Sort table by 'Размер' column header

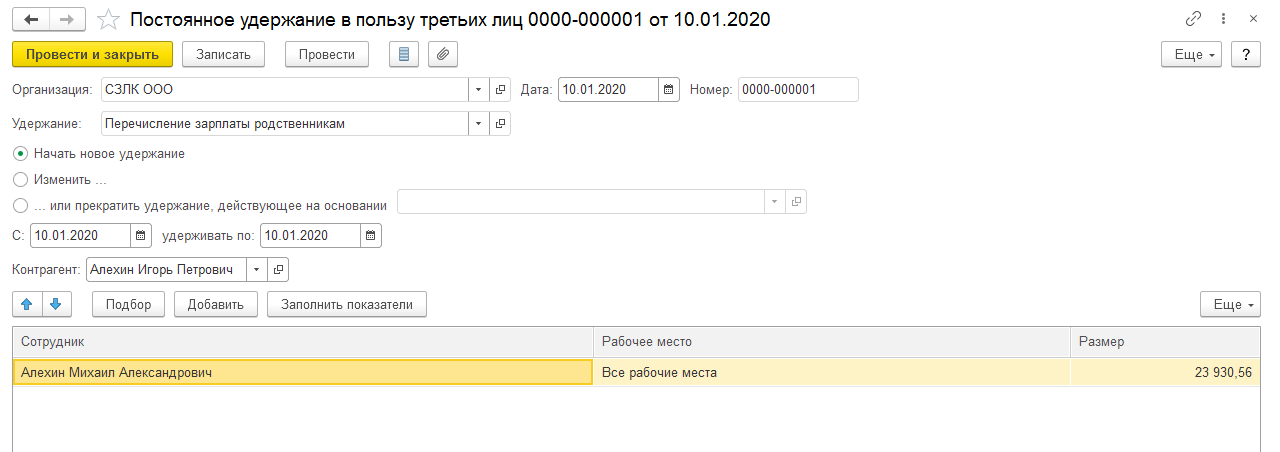click(x=1164, y=341)
